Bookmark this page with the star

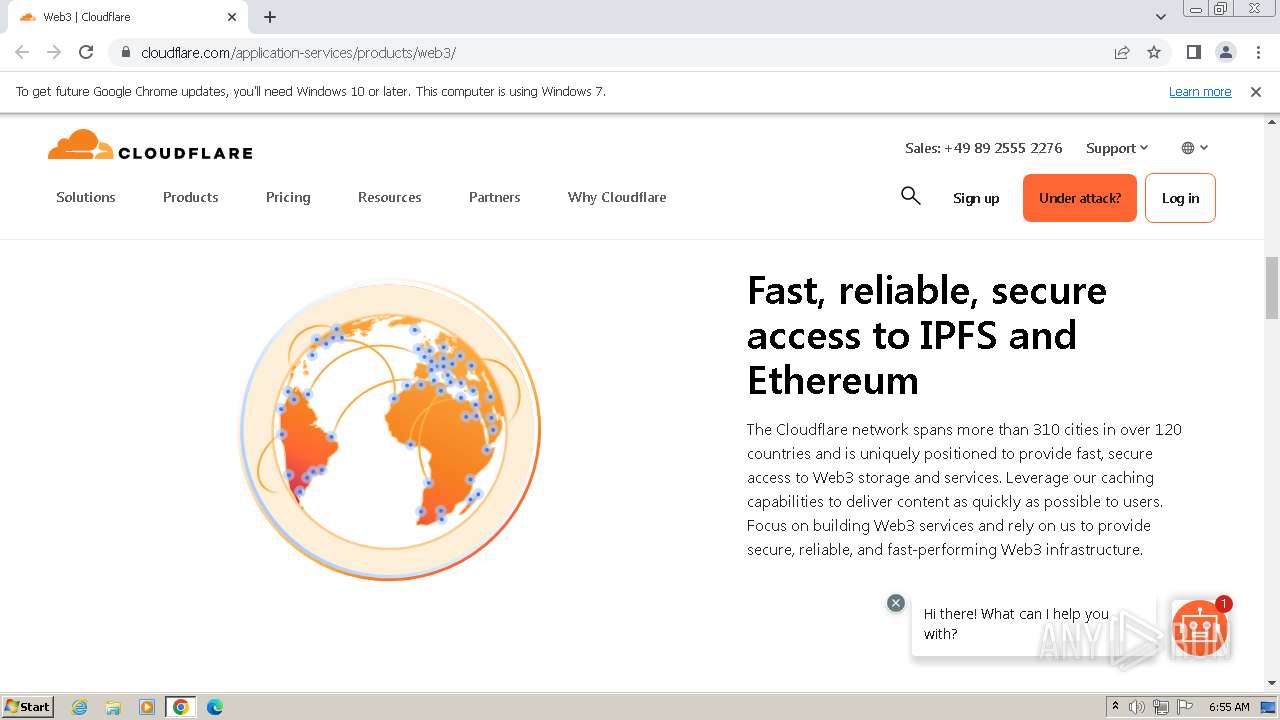tap(1154, 52)
